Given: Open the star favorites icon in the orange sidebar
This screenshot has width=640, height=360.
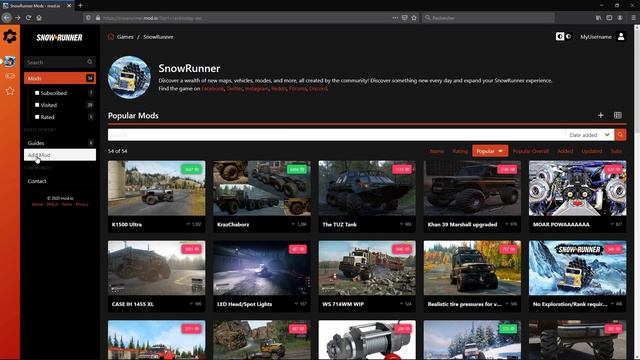Looking at the screenshot, I should [10, 91].
